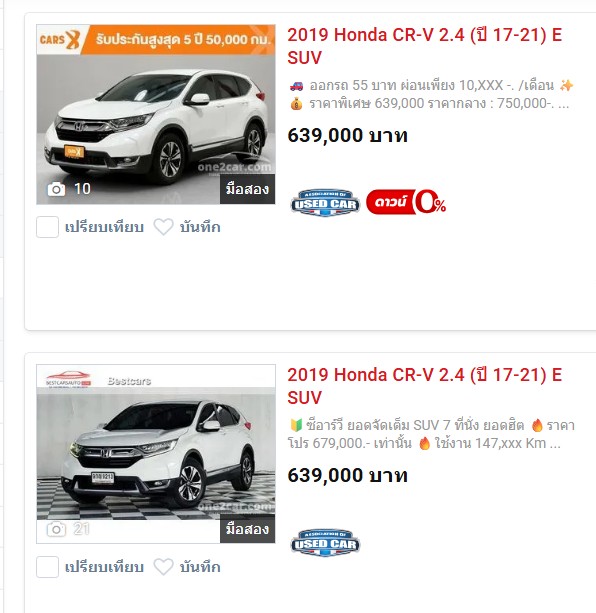Open photo gallery camera icon showing 21 photos
Viewport: 596px width, 613px height.
point(56,529)
